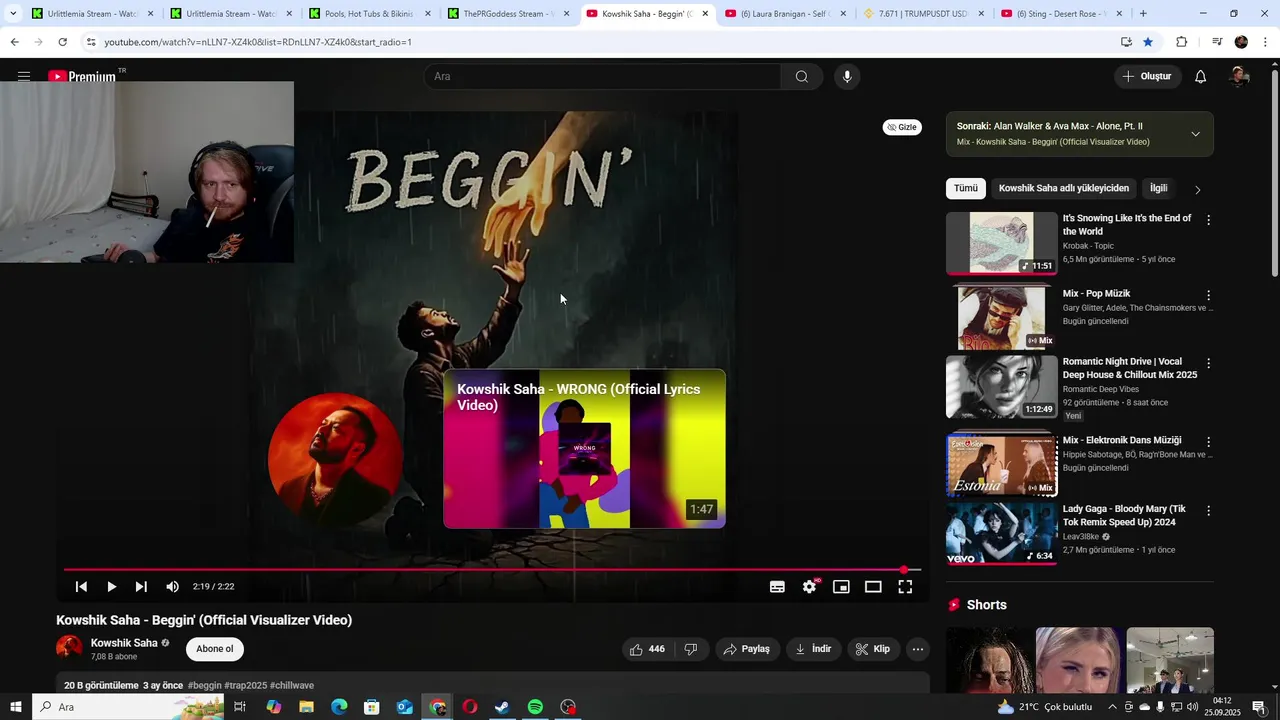The width and height of the screenshot is (1280, 720).
Task: Click the browser address bar
Action: point(600,42)
